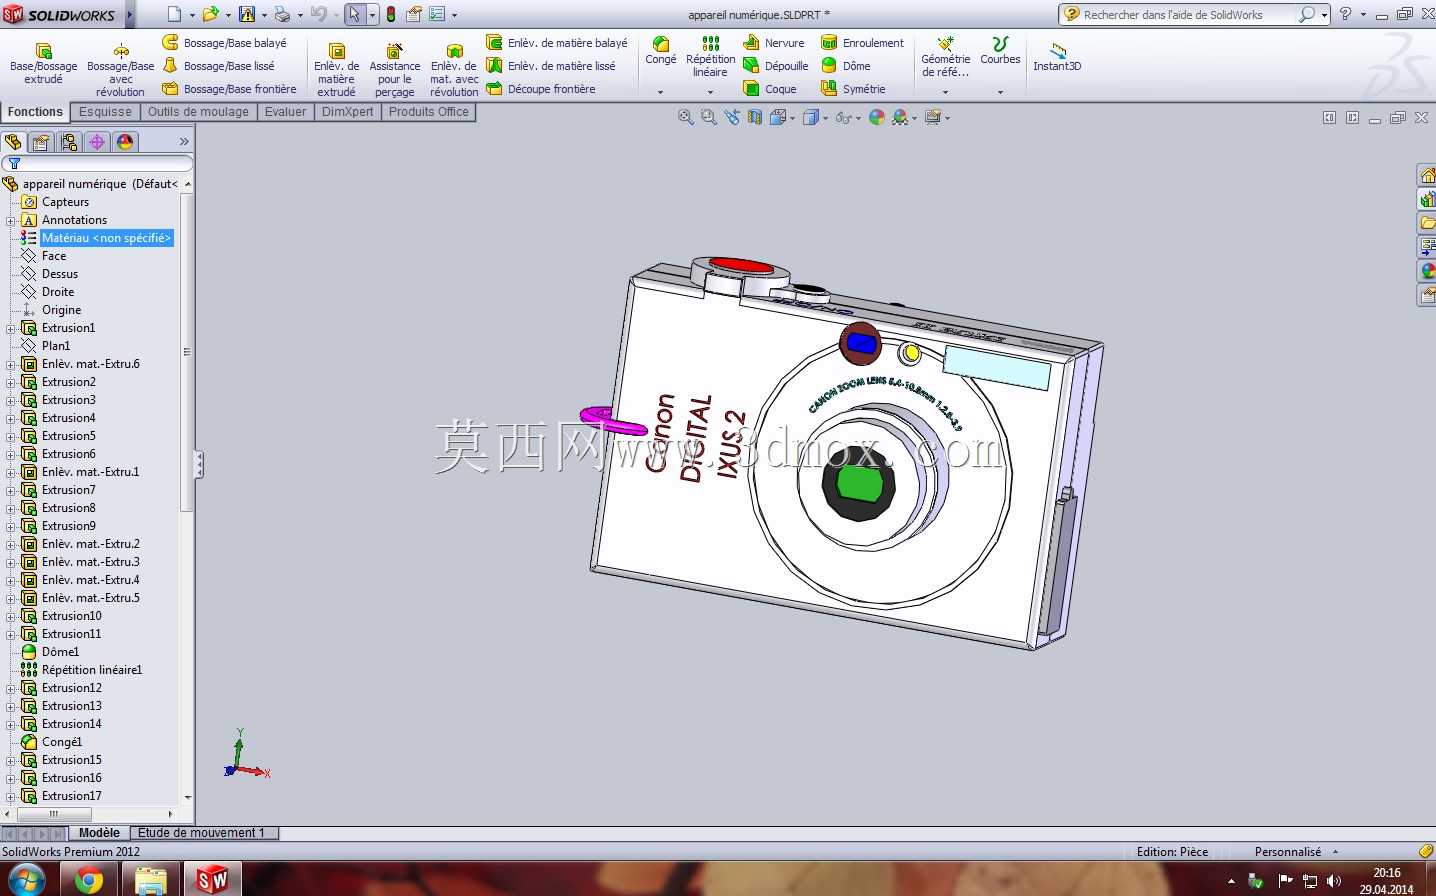The height and width of the screenshot is (896, 1436).
Task: Select Enlèv. de mat. avec révolution
Action: pyautogui.click(x=454, y=70)
